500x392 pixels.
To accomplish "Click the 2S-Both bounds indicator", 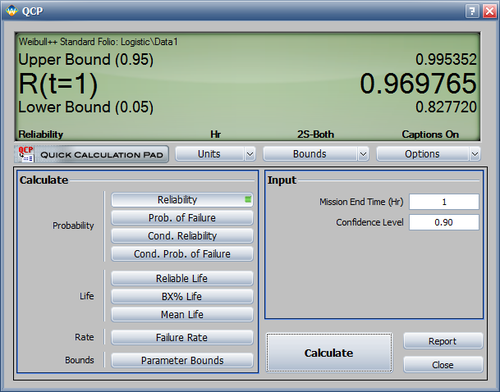I will 316,134.
